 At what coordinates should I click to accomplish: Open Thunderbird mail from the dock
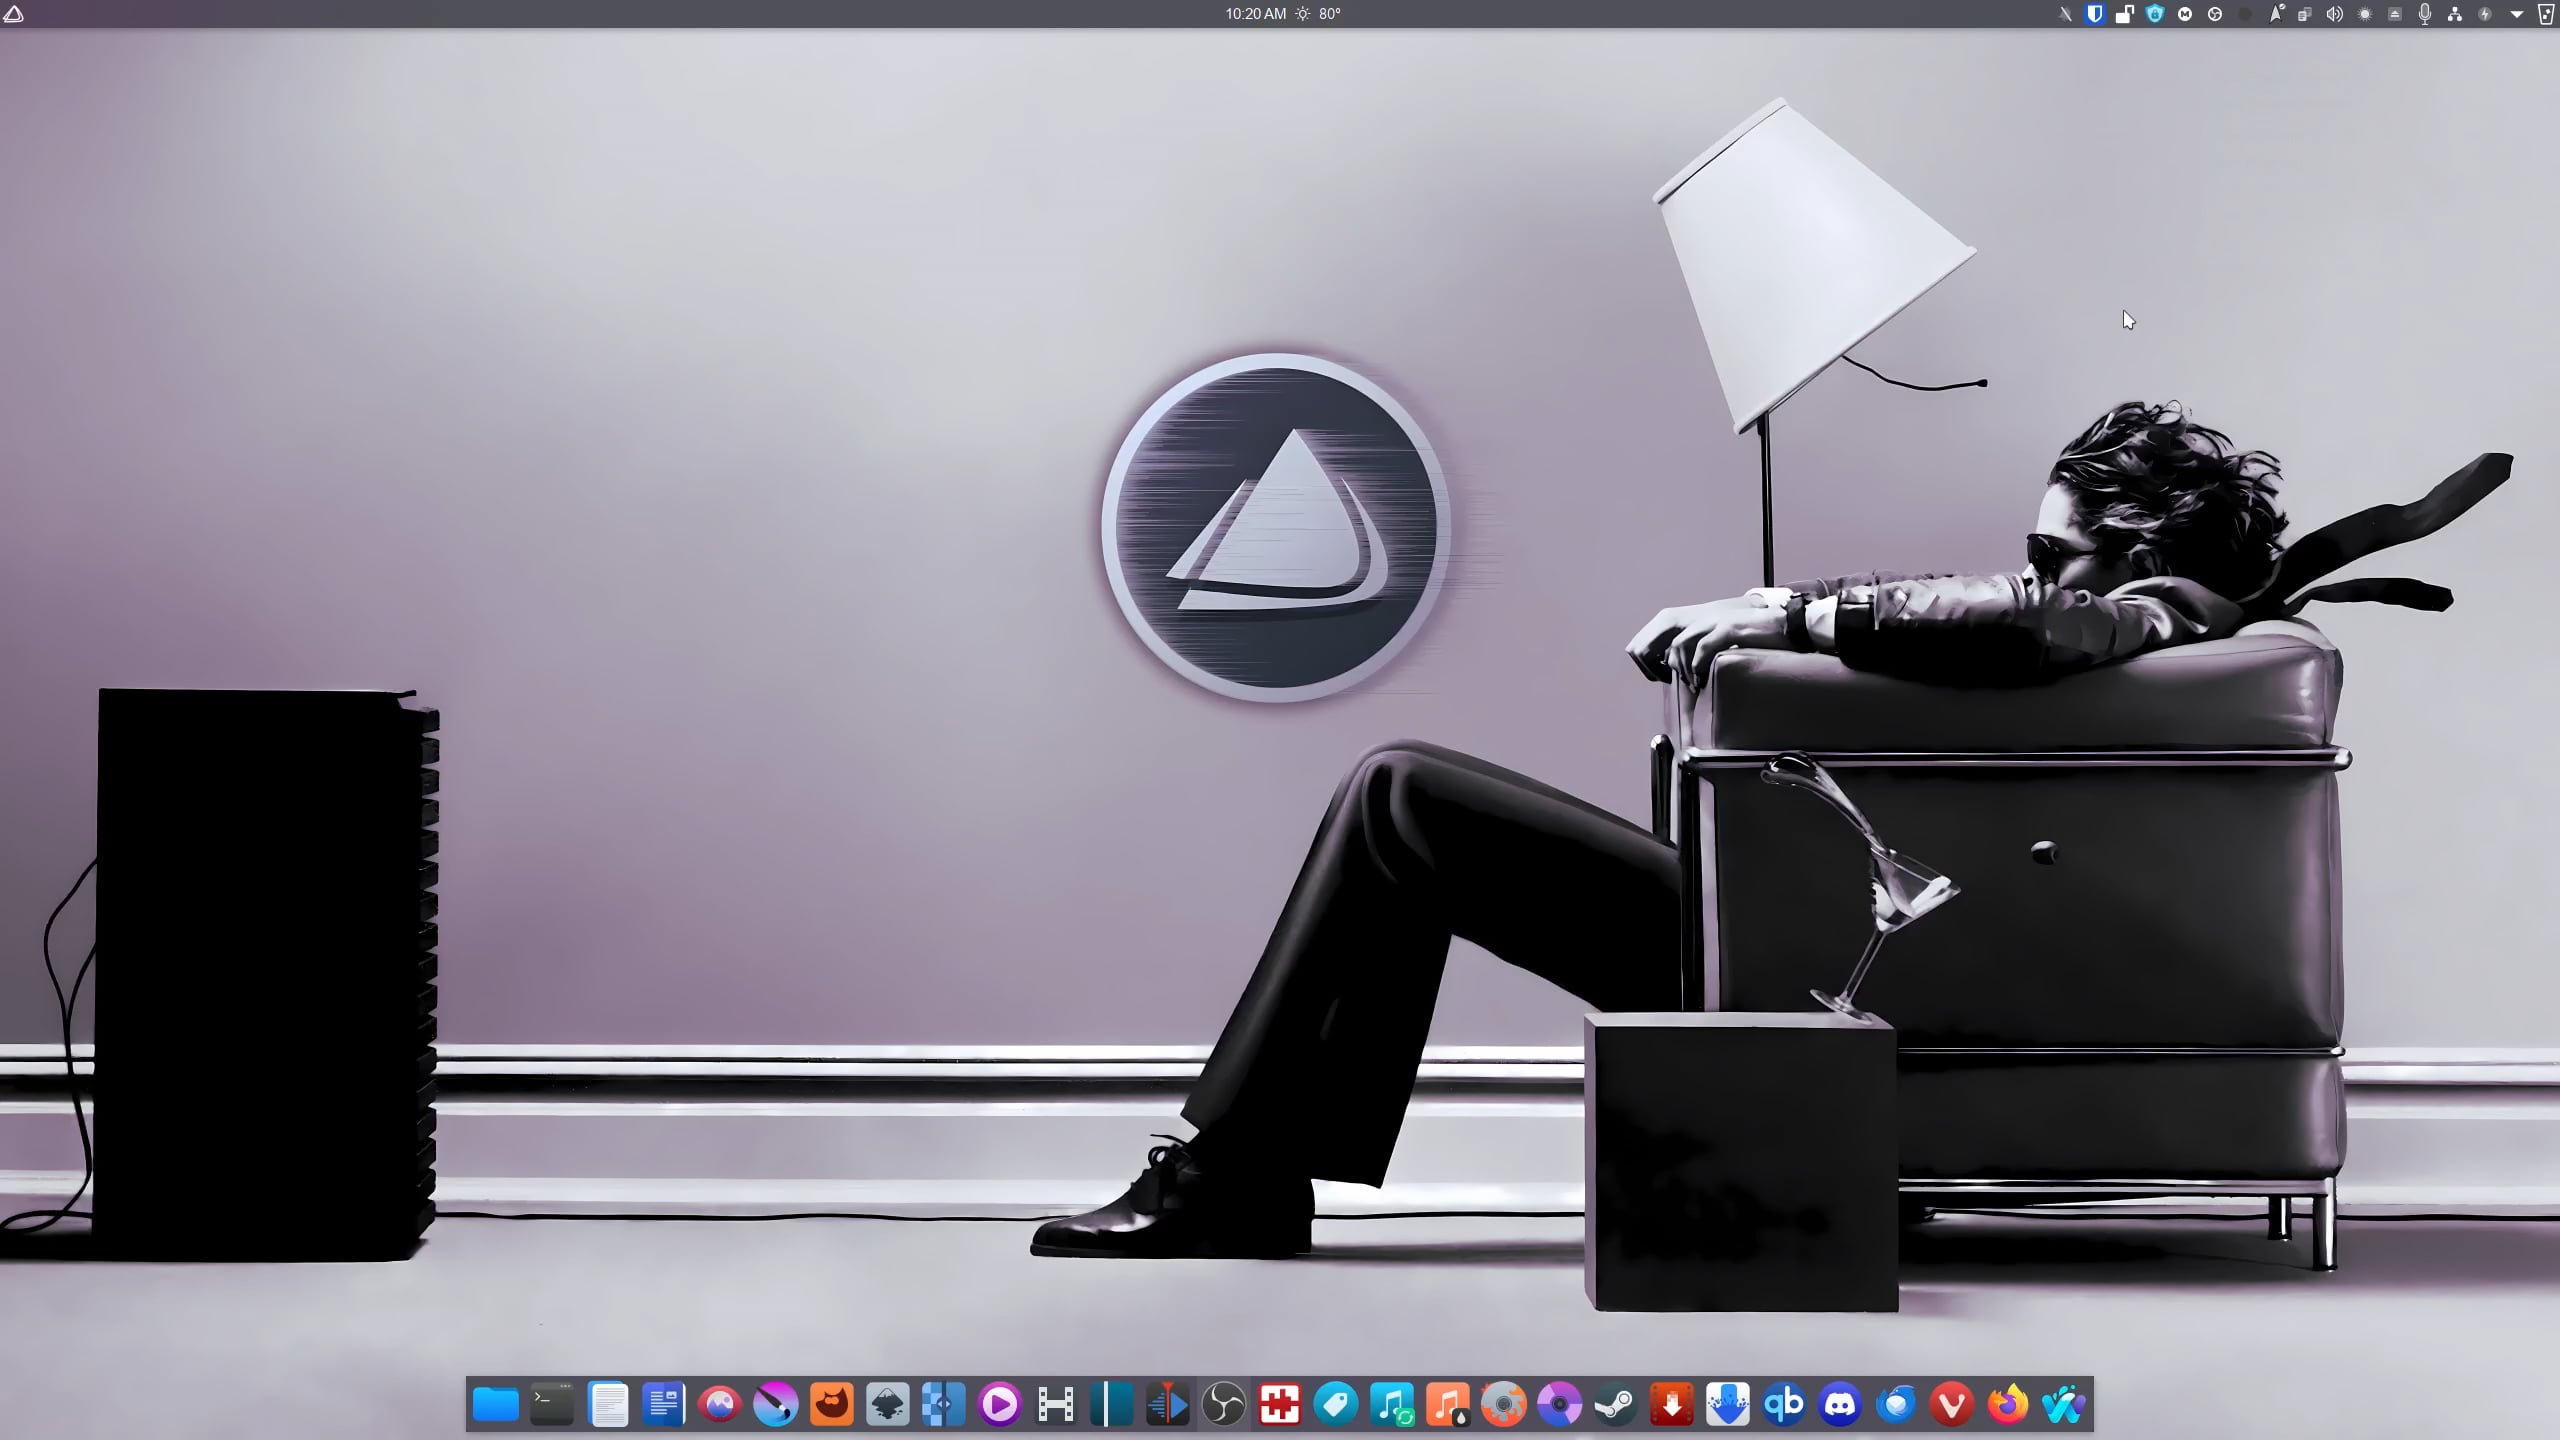point(1896,1405)
